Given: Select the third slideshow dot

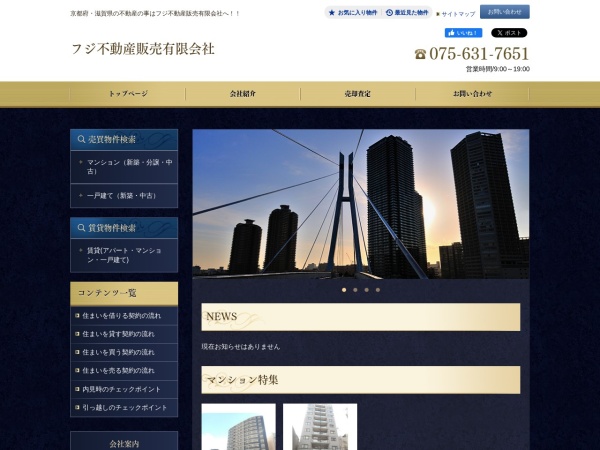Looking at the screenshot, I should coord(367,290).
